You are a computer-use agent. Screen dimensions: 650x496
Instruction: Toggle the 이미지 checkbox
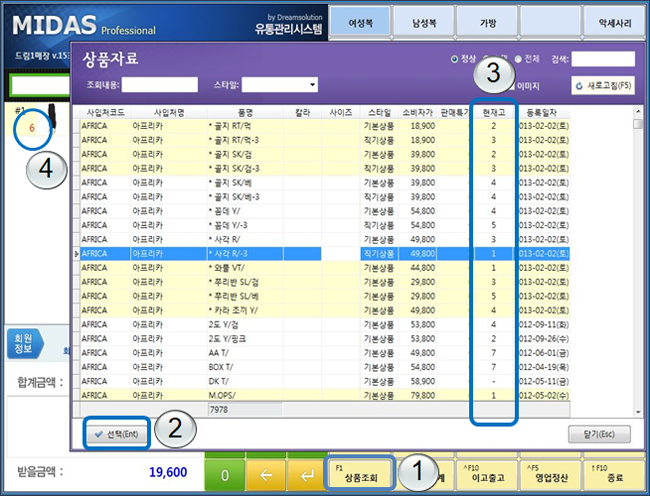[x=512, y=86]
